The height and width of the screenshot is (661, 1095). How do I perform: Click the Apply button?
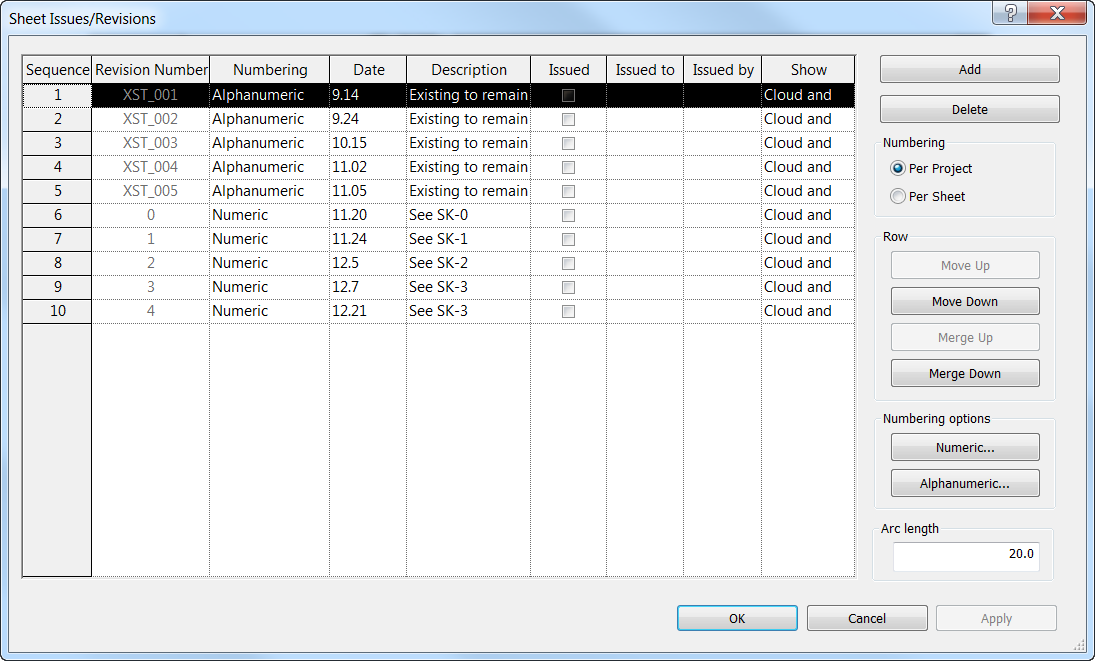pos(996,618)
